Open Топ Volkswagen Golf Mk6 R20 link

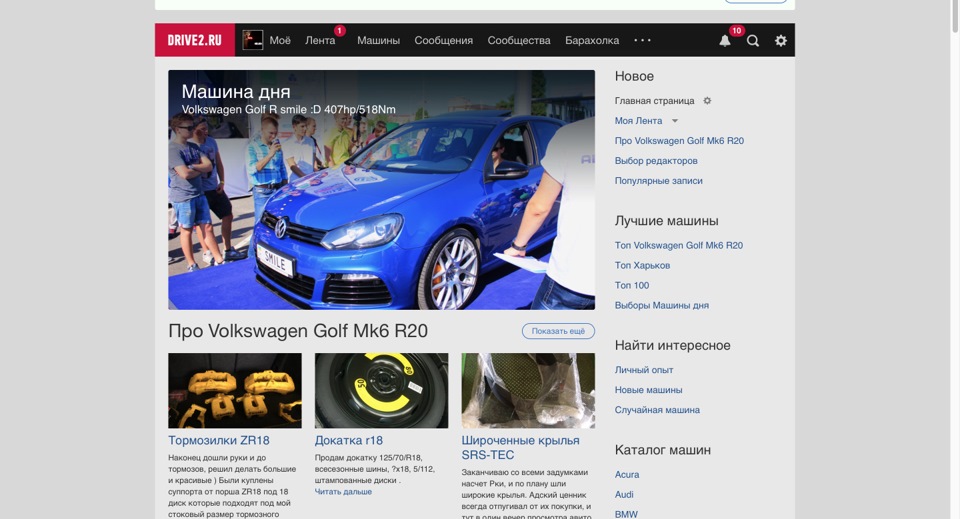click(x=679, y=245)
